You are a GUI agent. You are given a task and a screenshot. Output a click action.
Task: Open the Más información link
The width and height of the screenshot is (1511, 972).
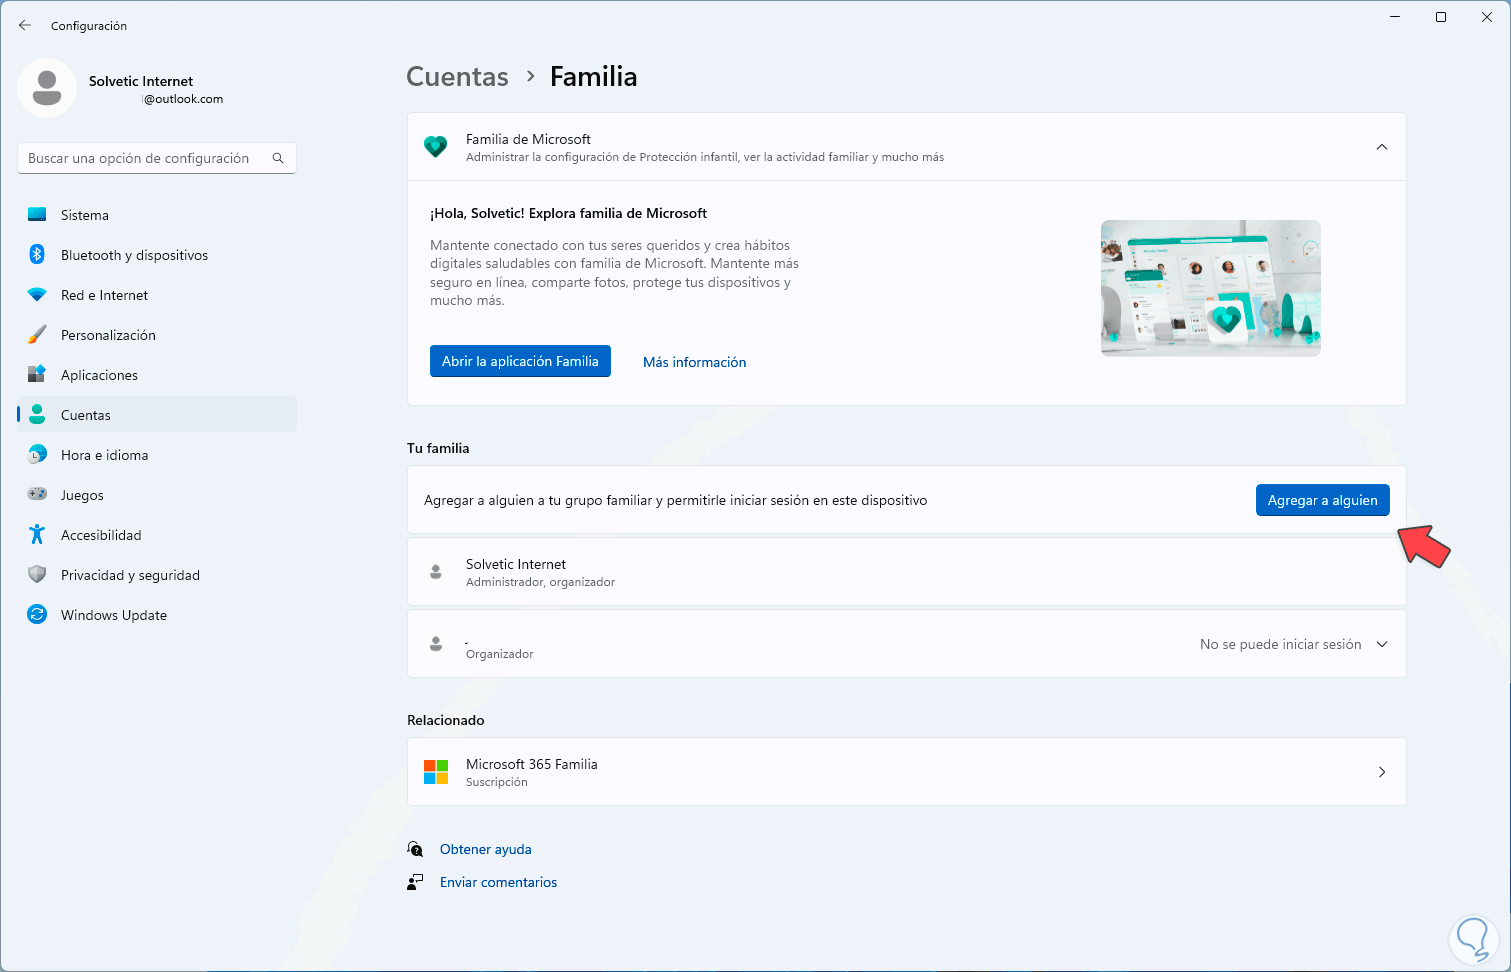(695, 362)
